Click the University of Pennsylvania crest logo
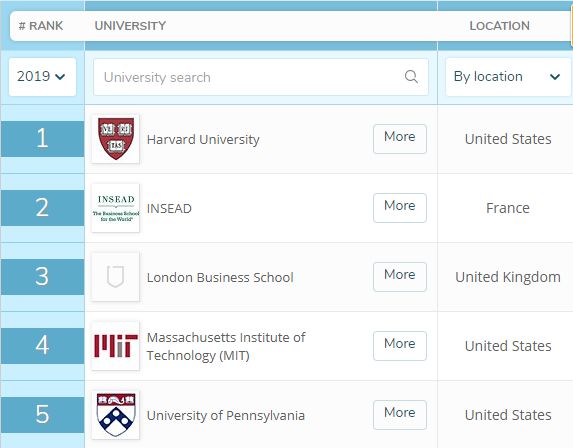Screen dimensions: 573x448 (x=115, y=415)
